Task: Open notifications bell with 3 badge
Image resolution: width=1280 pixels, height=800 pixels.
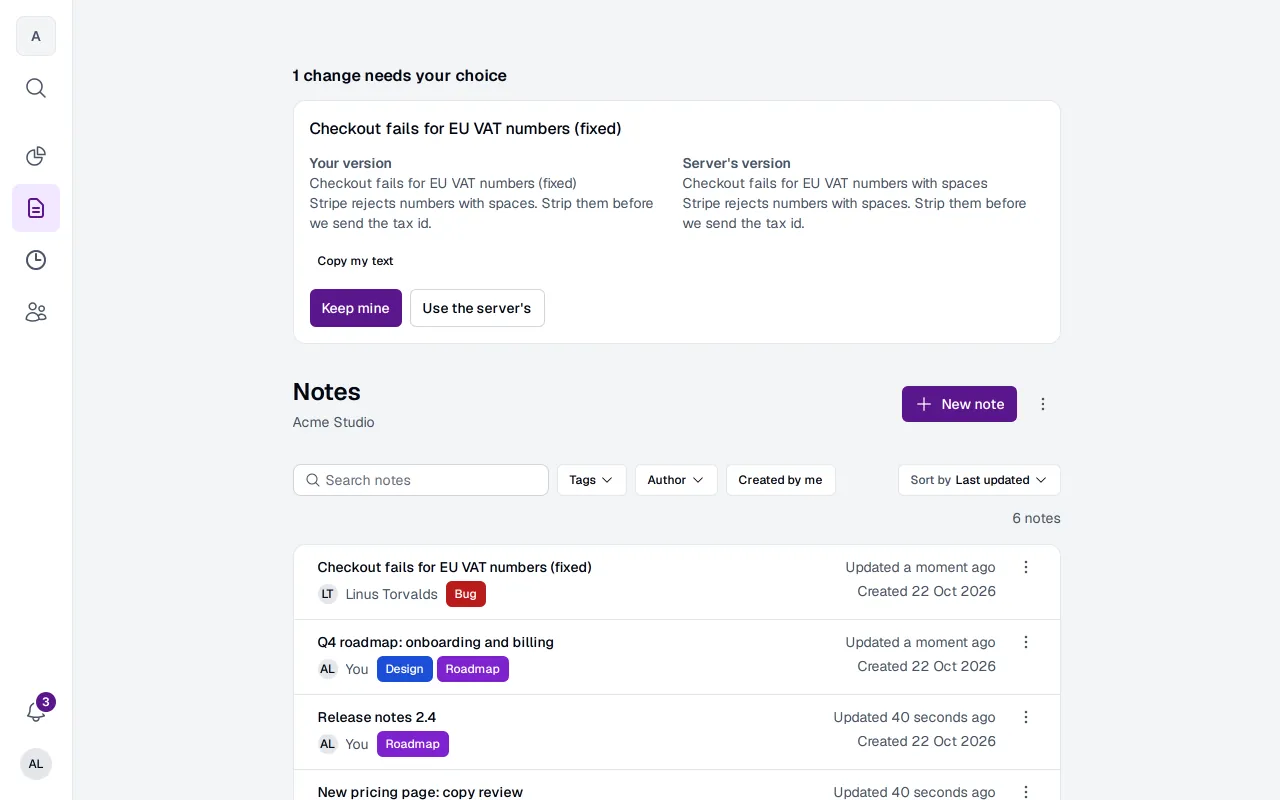Action: [x=36, y=712]
